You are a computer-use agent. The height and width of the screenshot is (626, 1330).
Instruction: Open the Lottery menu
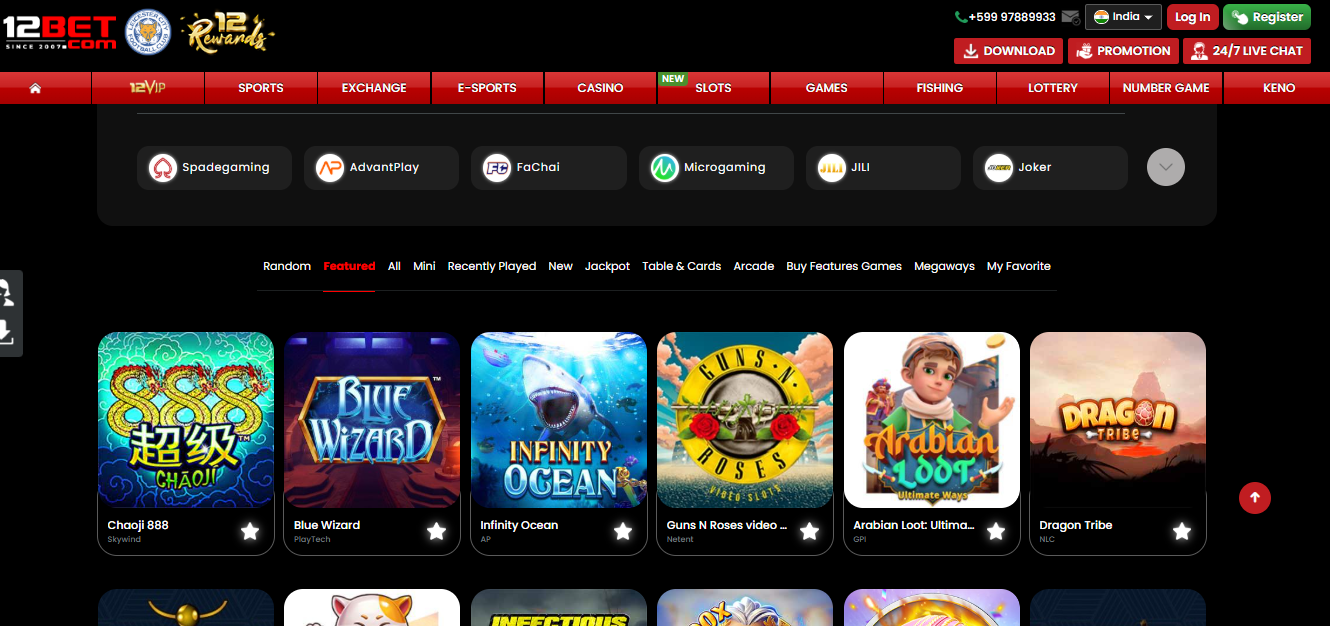pos(1053,88)
